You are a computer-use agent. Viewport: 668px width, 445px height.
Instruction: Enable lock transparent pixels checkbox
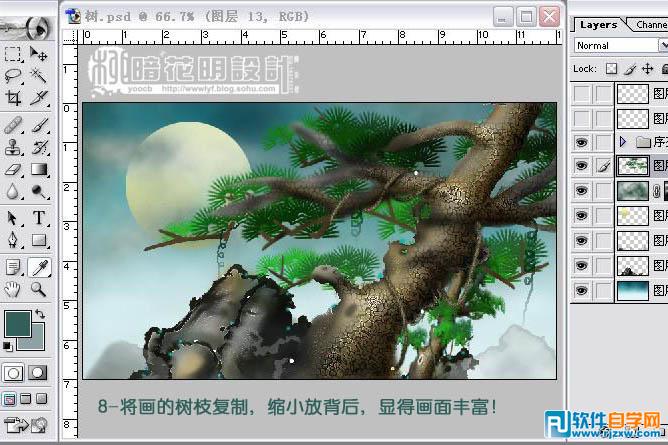pos(611,69)
